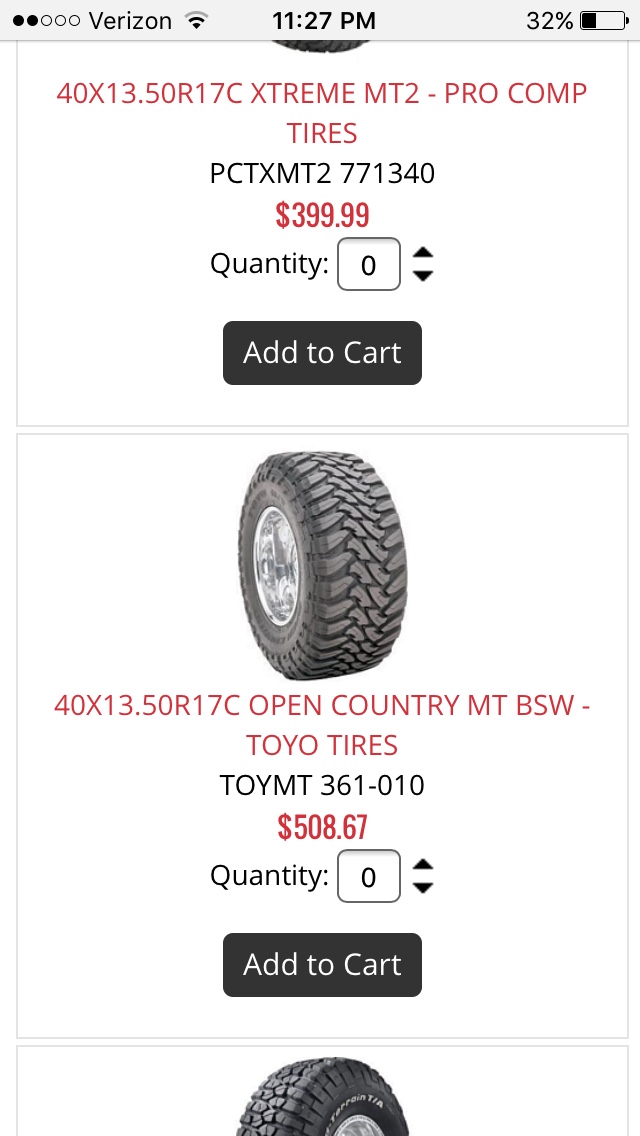Focus the quantity field for Pro Comp tire
Screen dimensions: 640x1136
[369, 265]
